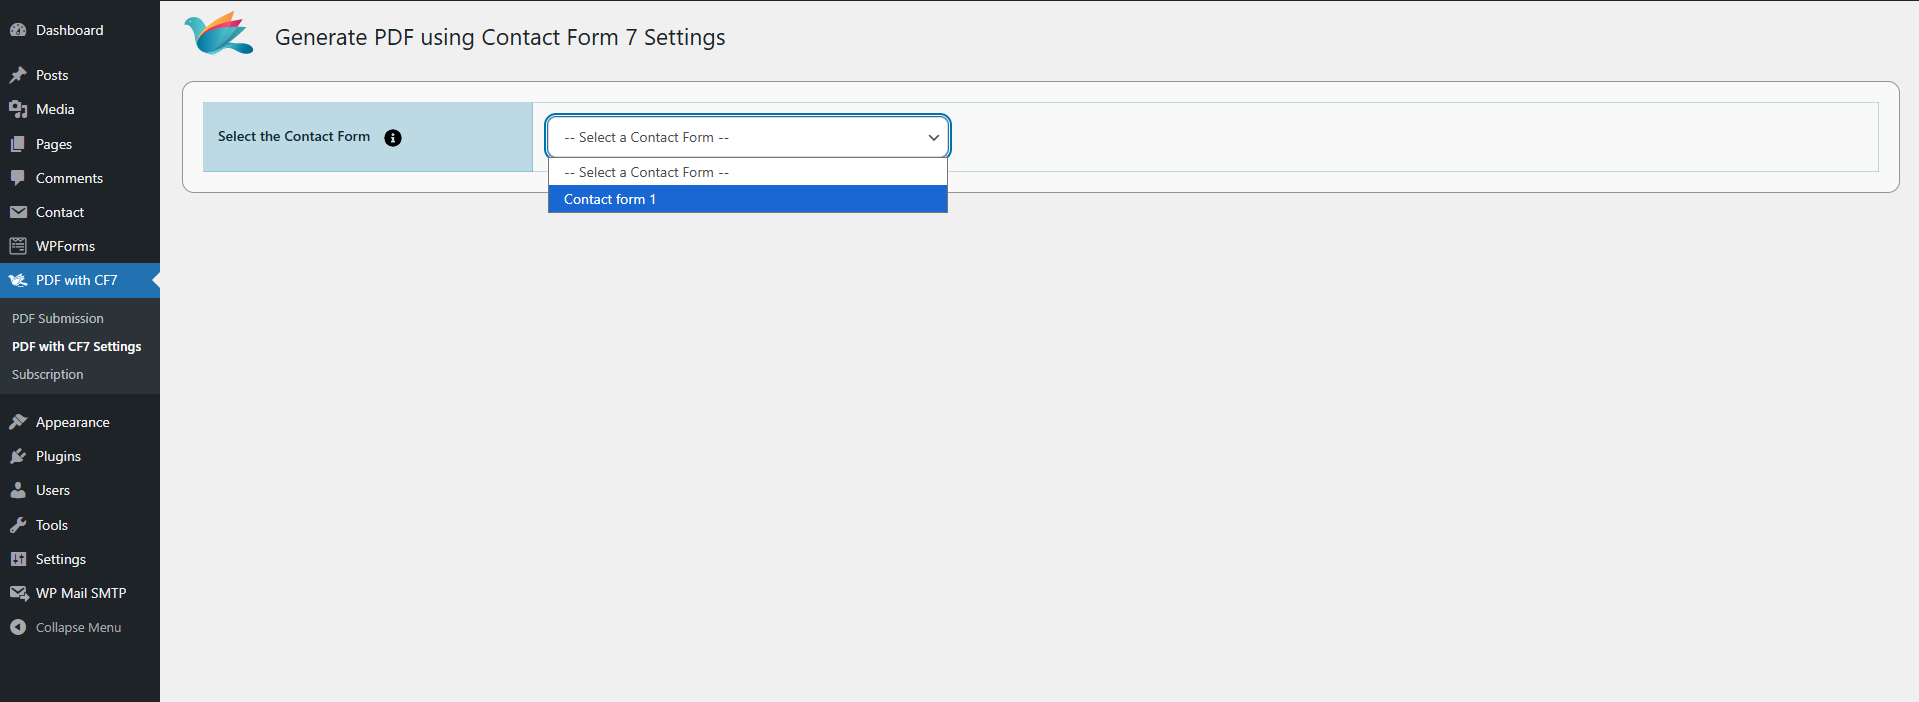
Task: Open the Plugins menu label
Action: pos(58,456)
